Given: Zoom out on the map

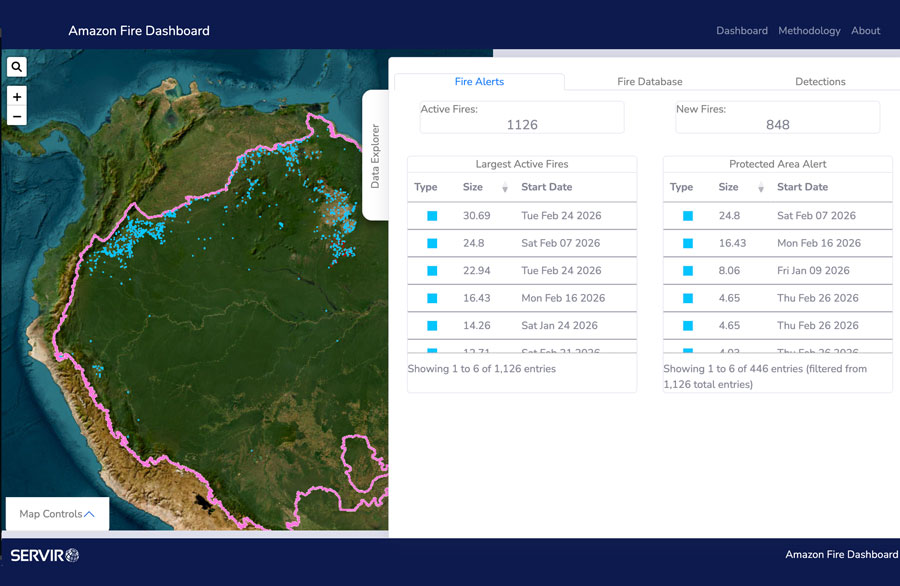Looking at the screenshot, I should point(16,117).
